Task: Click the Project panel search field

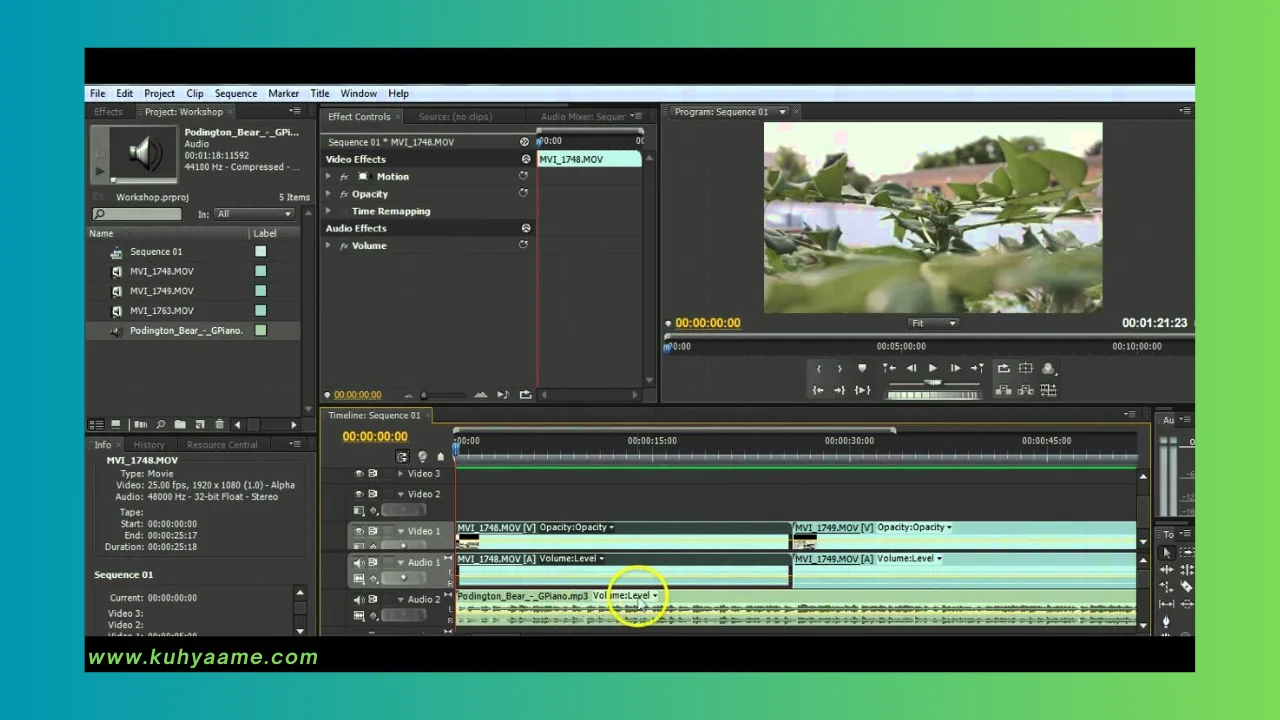Action: click(137, 214)
